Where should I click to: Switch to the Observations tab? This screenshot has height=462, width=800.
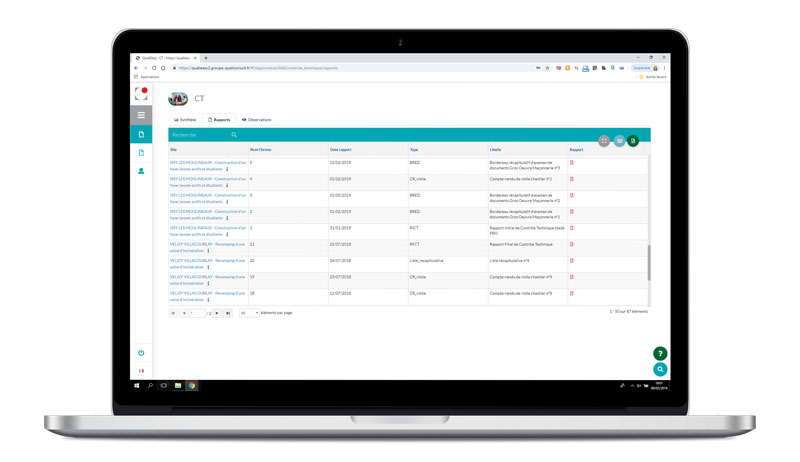(x=256, y=119)
